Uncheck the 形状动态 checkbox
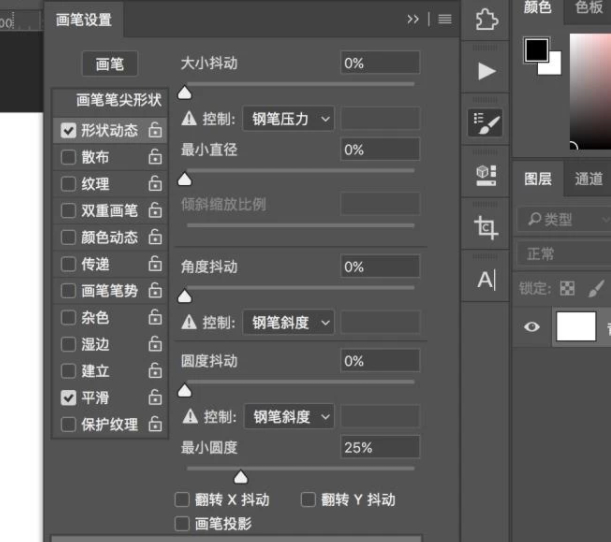 [68, 130]
